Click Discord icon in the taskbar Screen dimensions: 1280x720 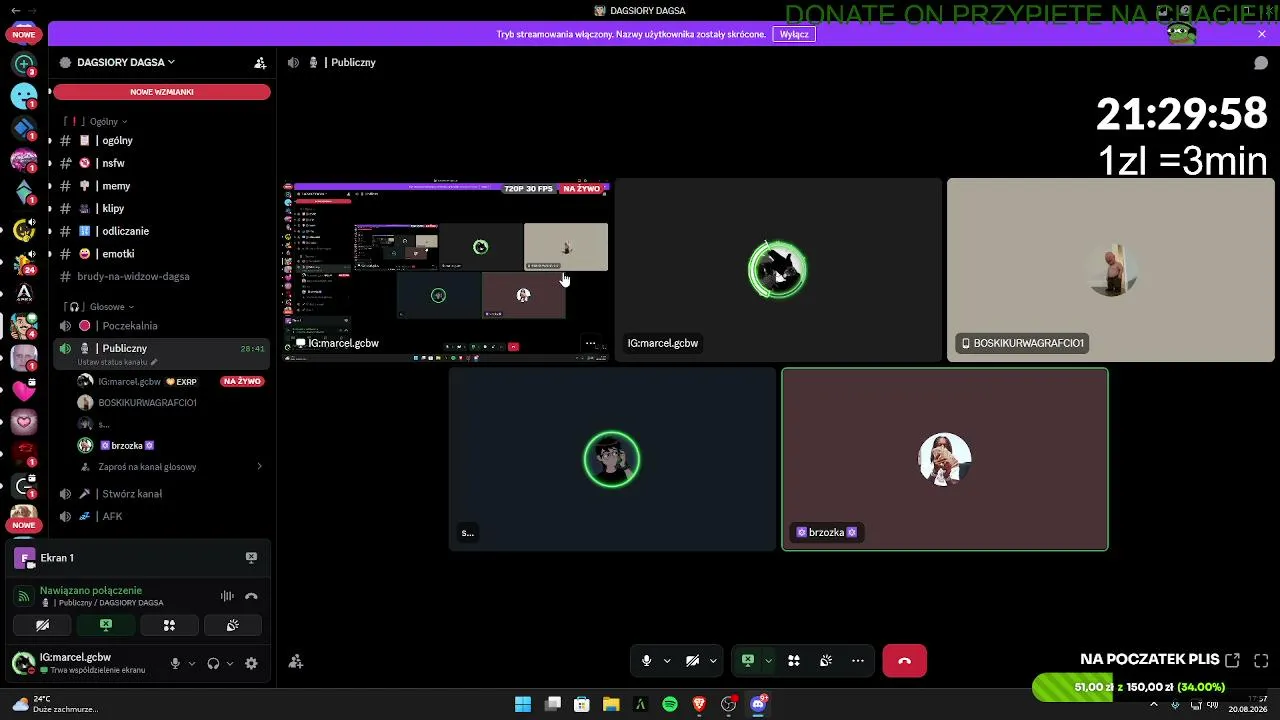tap(758, 704)
